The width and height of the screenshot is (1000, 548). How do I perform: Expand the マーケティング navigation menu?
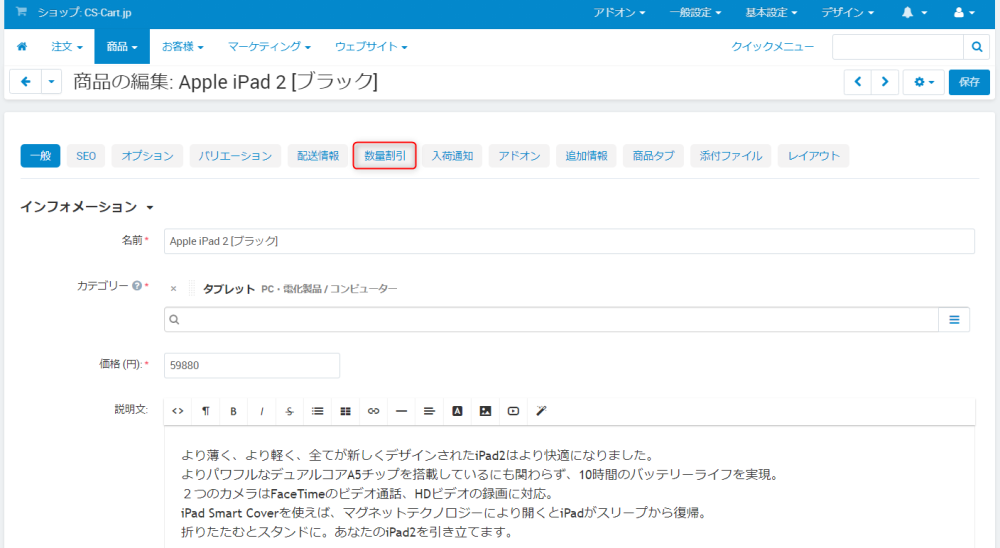pyautogui.click(x=269, y=47)
